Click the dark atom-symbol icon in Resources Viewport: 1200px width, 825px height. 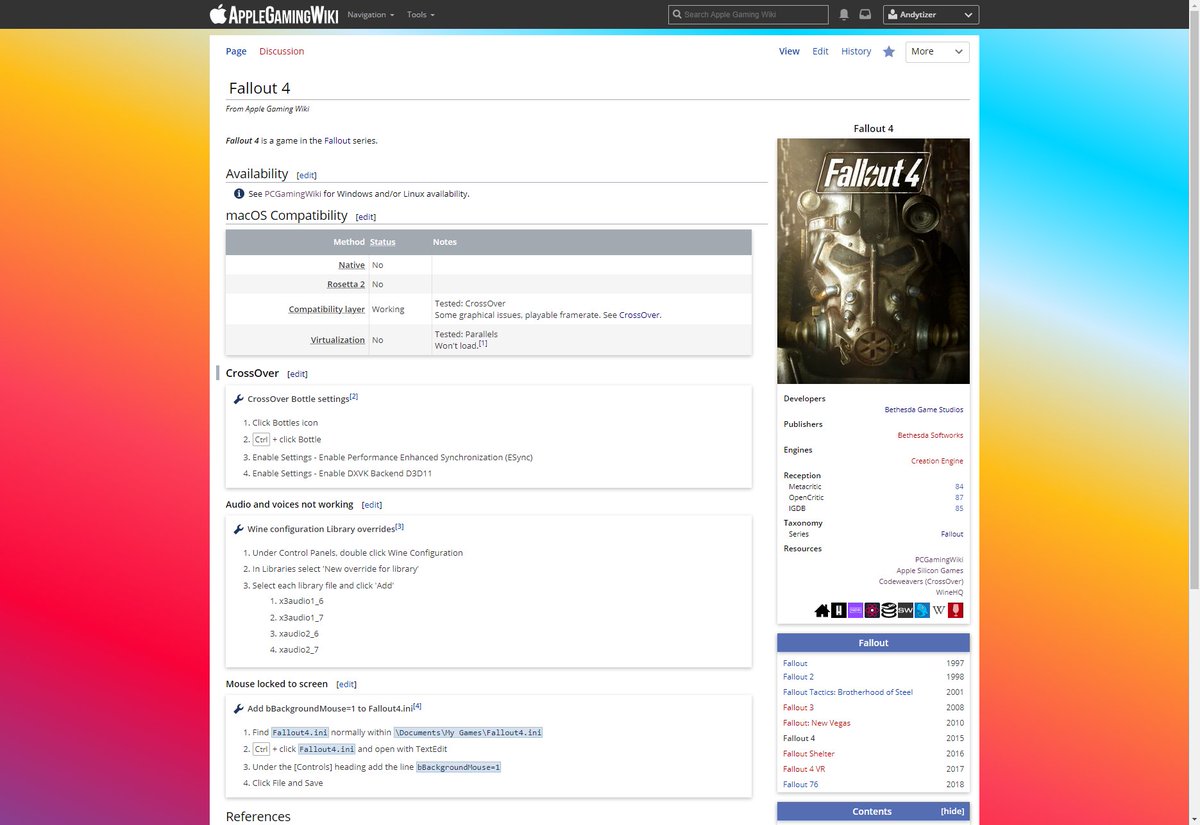(872, 609)
